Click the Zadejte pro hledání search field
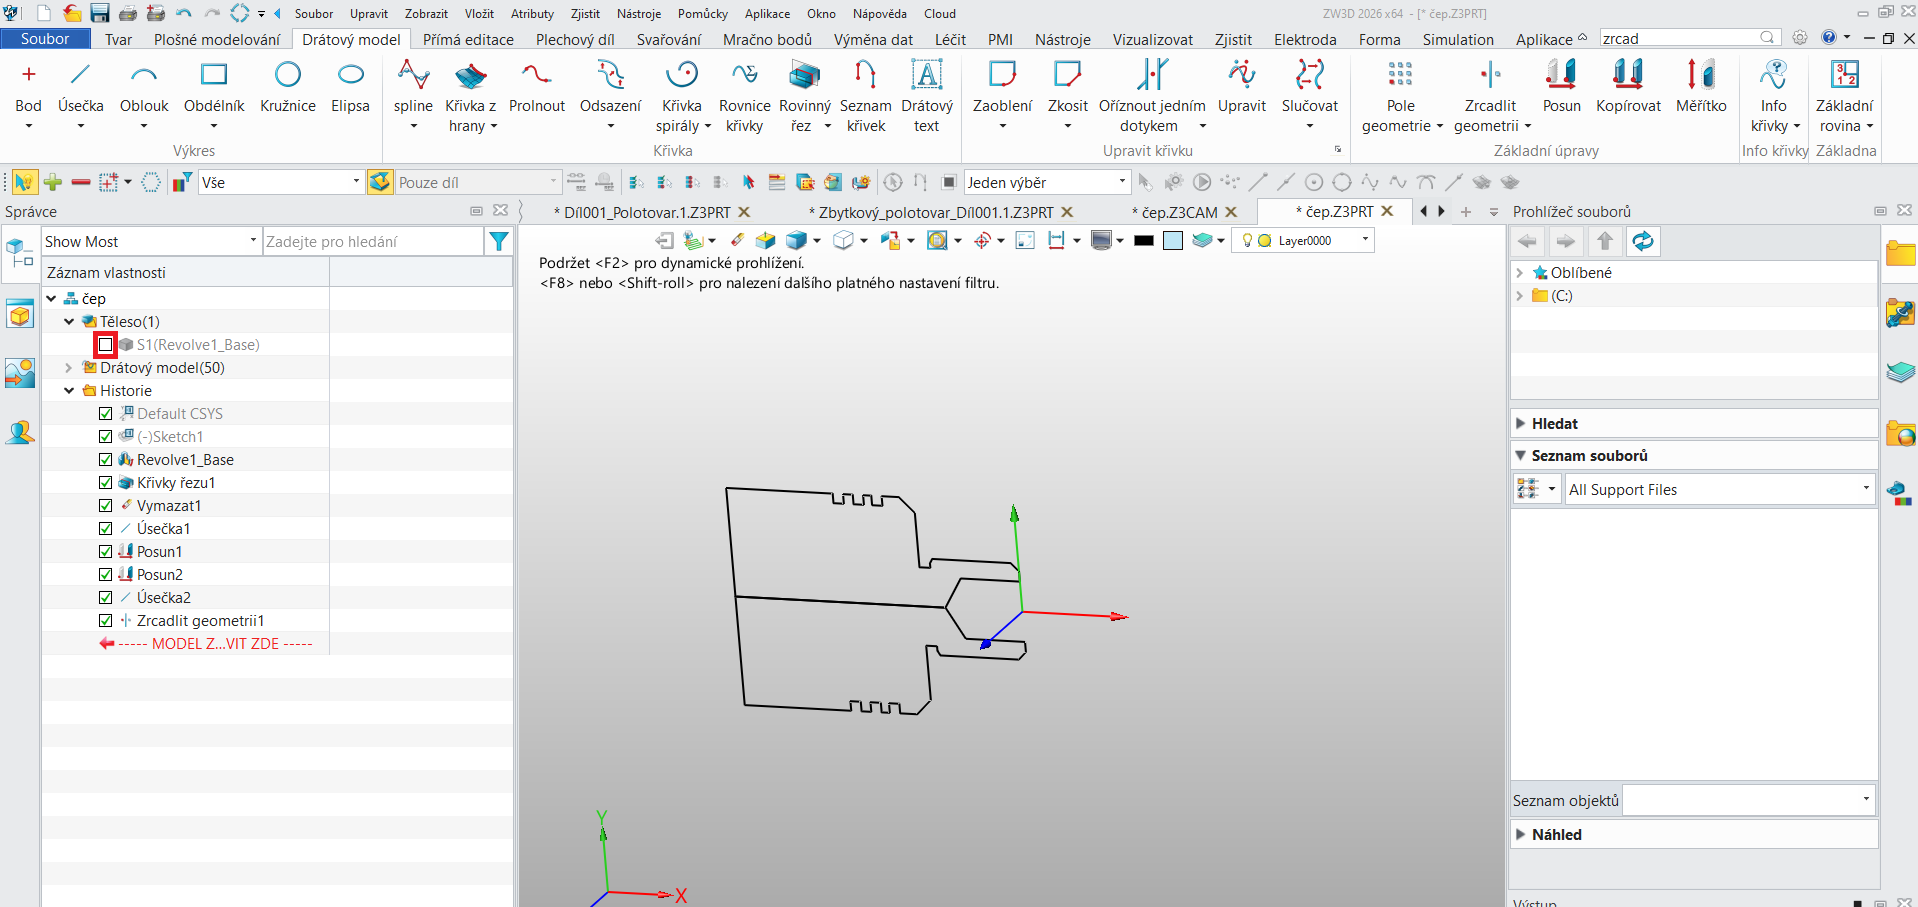This screenshot has width=1918, height=907. click(x=373, y=241)
